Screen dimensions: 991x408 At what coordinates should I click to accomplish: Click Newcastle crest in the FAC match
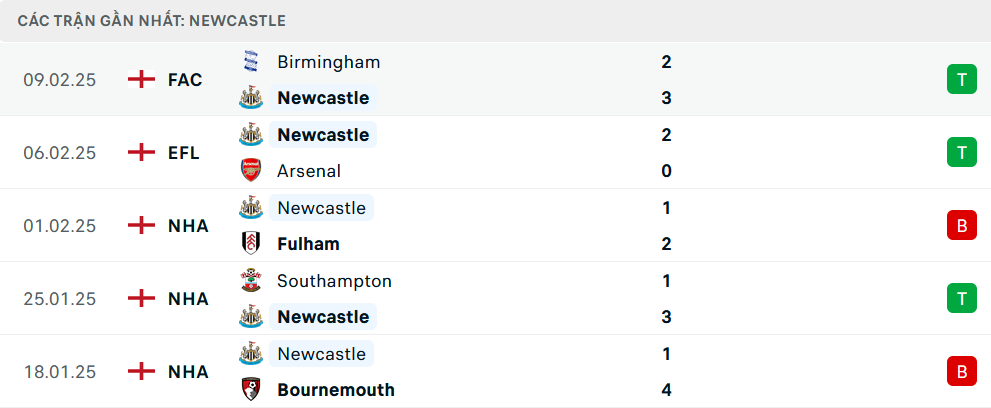250,98
